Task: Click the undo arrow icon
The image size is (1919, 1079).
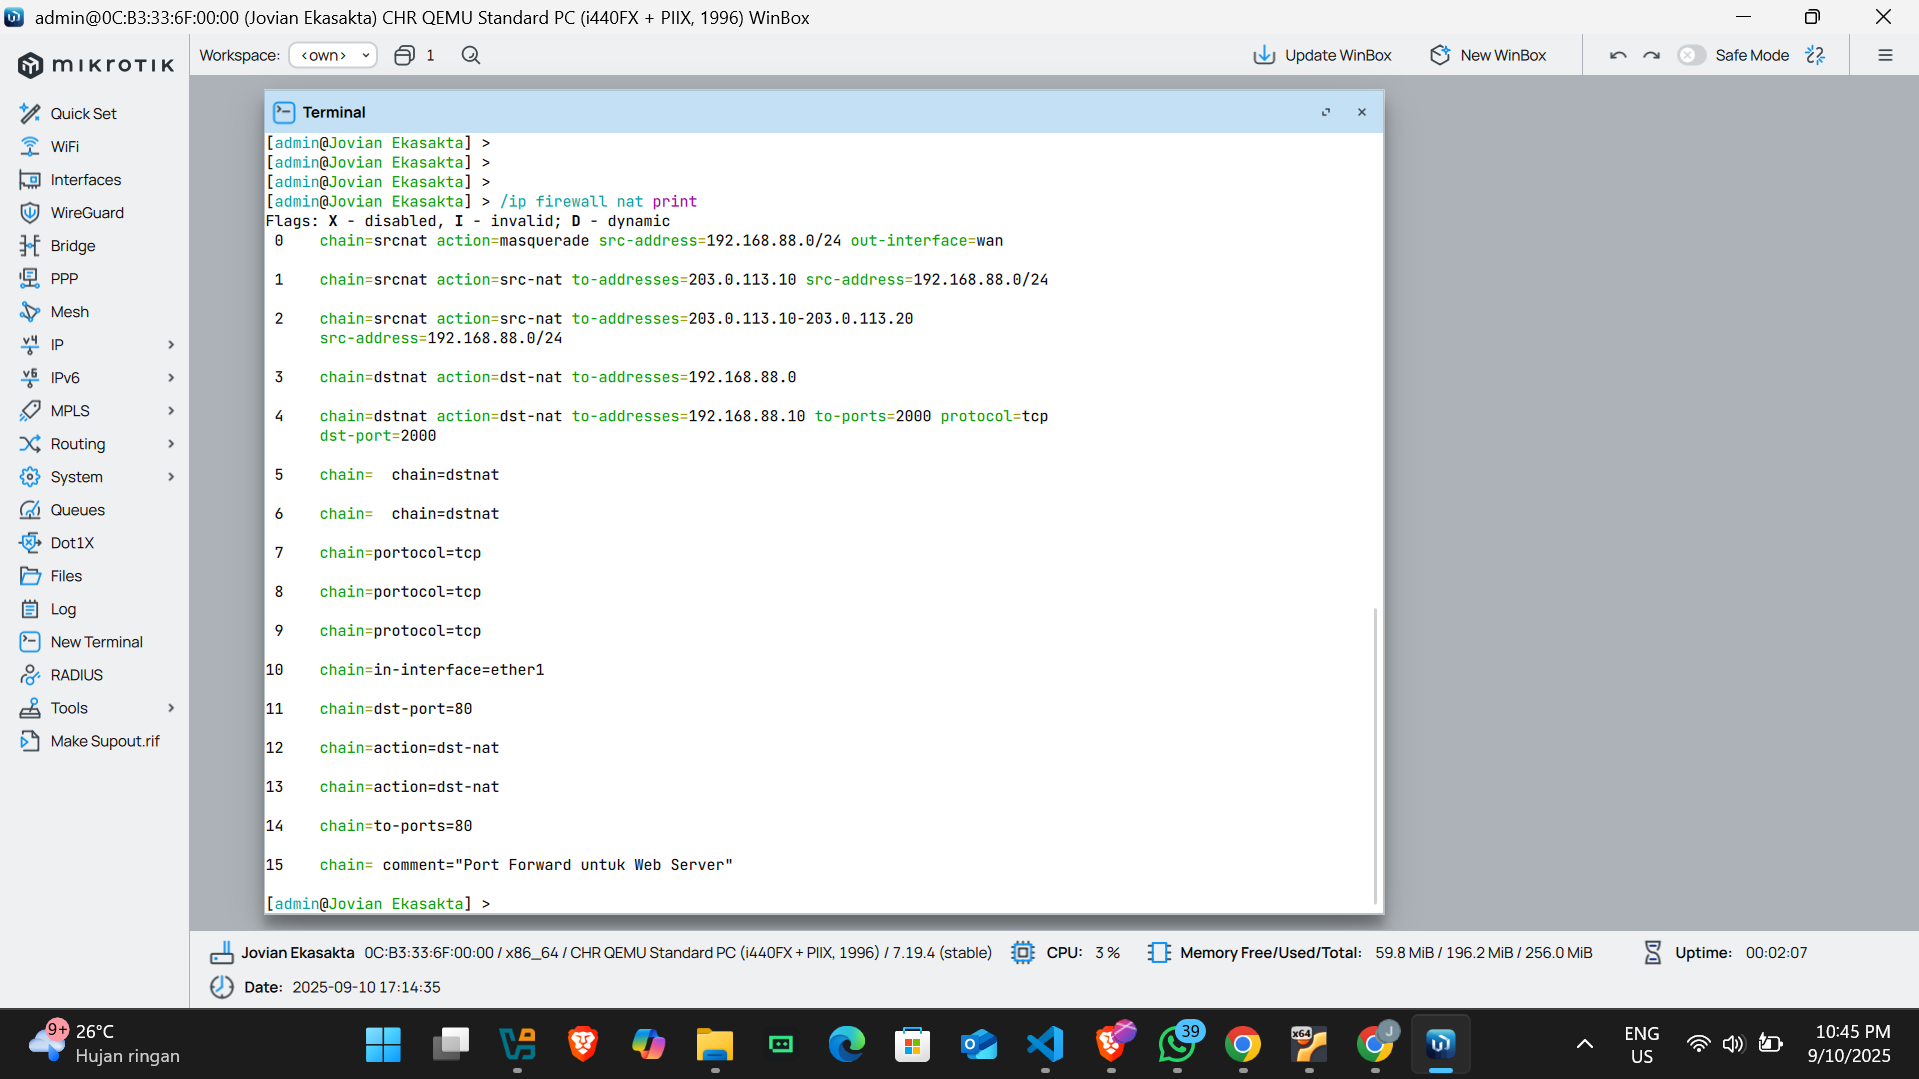Action: [1618, 55]
